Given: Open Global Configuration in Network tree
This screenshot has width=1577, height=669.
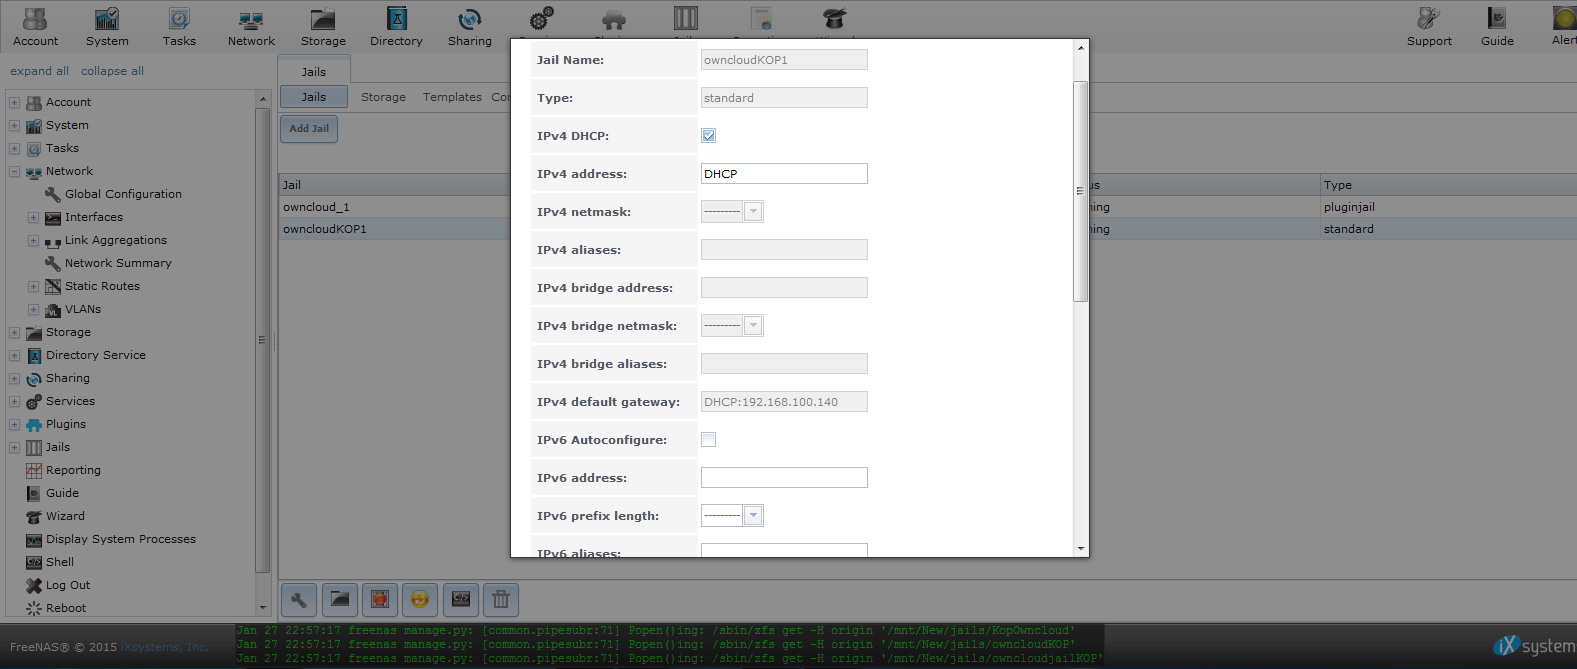Looking at the screenshot, I should click(x=123, y=194).
